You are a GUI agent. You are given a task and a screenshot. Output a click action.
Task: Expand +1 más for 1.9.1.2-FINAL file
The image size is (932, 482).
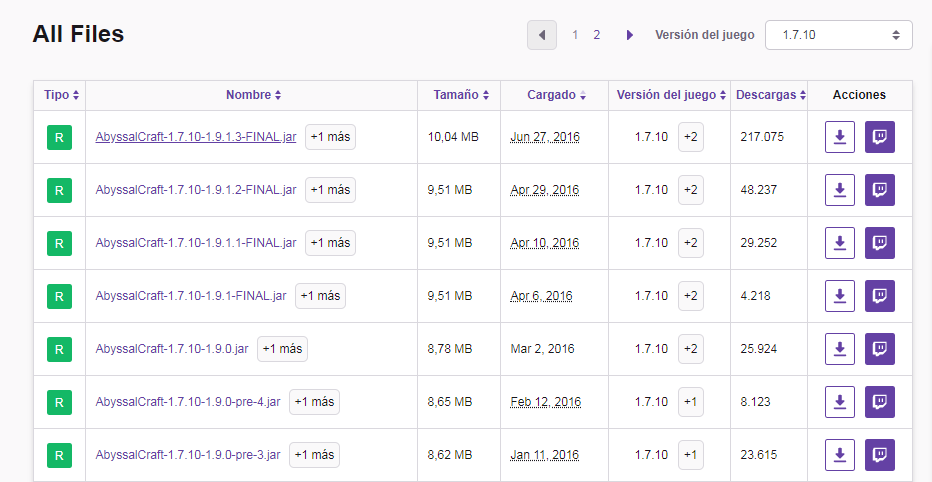pyautogui.click(x=330, y=190)
